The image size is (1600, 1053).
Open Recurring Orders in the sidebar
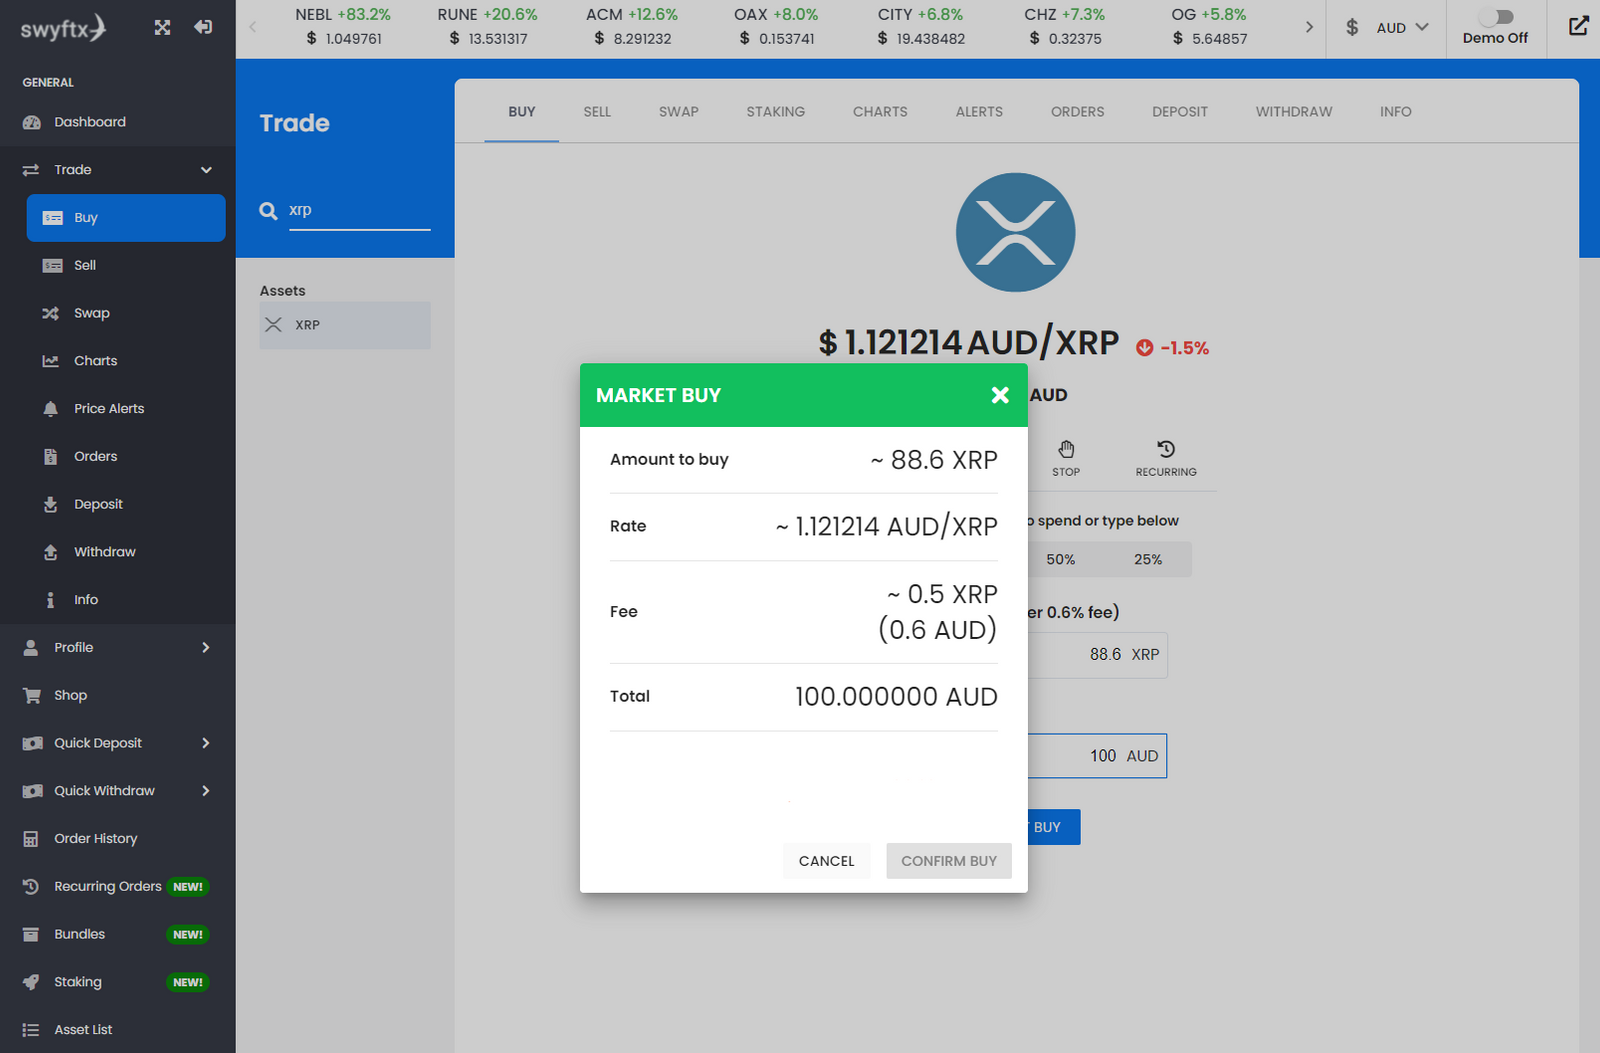tap(117, 887)
